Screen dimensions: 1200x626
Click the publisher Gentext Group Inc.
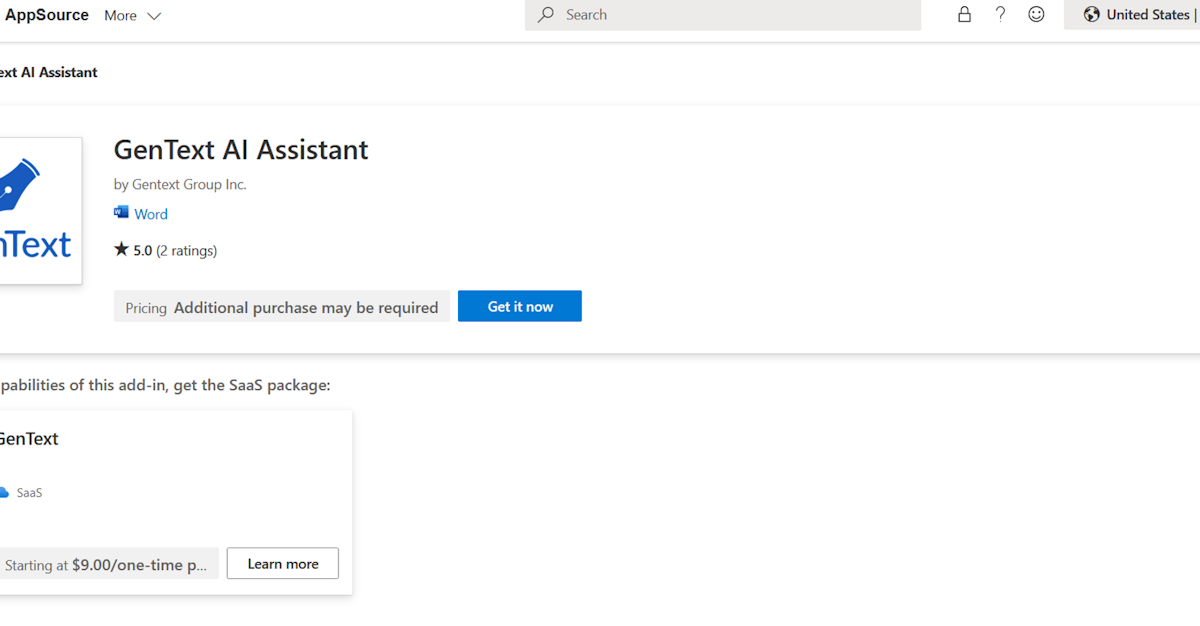click(189, 184)
